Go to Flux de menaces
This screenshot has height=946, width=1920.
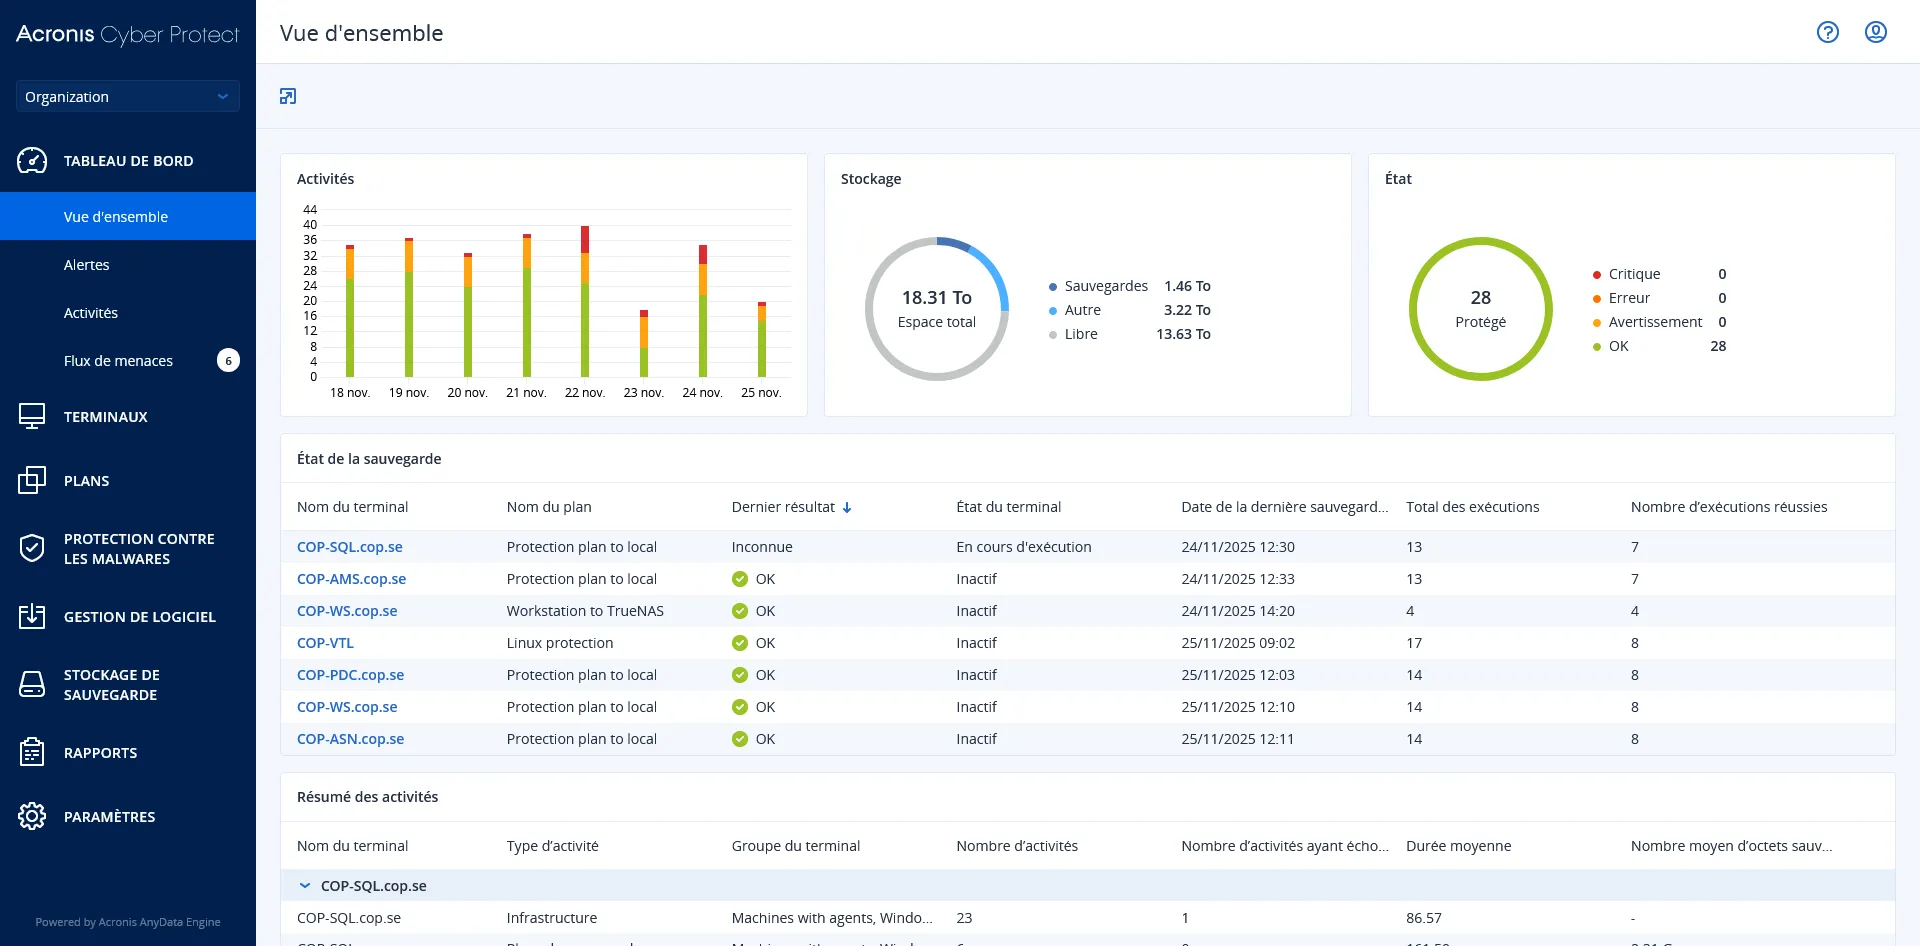pos(118,361)
